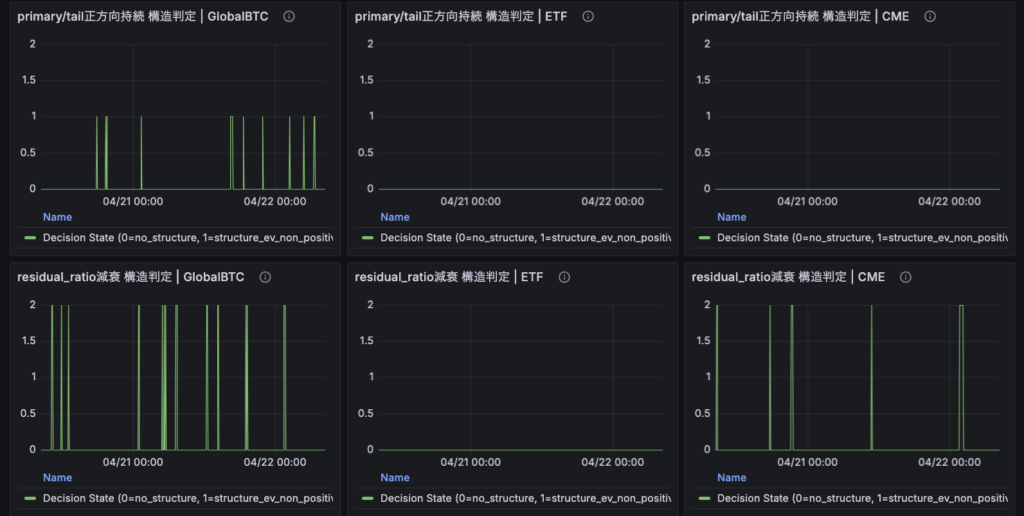Open green series color swatch in residual_ratio CME legend

tap(704, 498)
